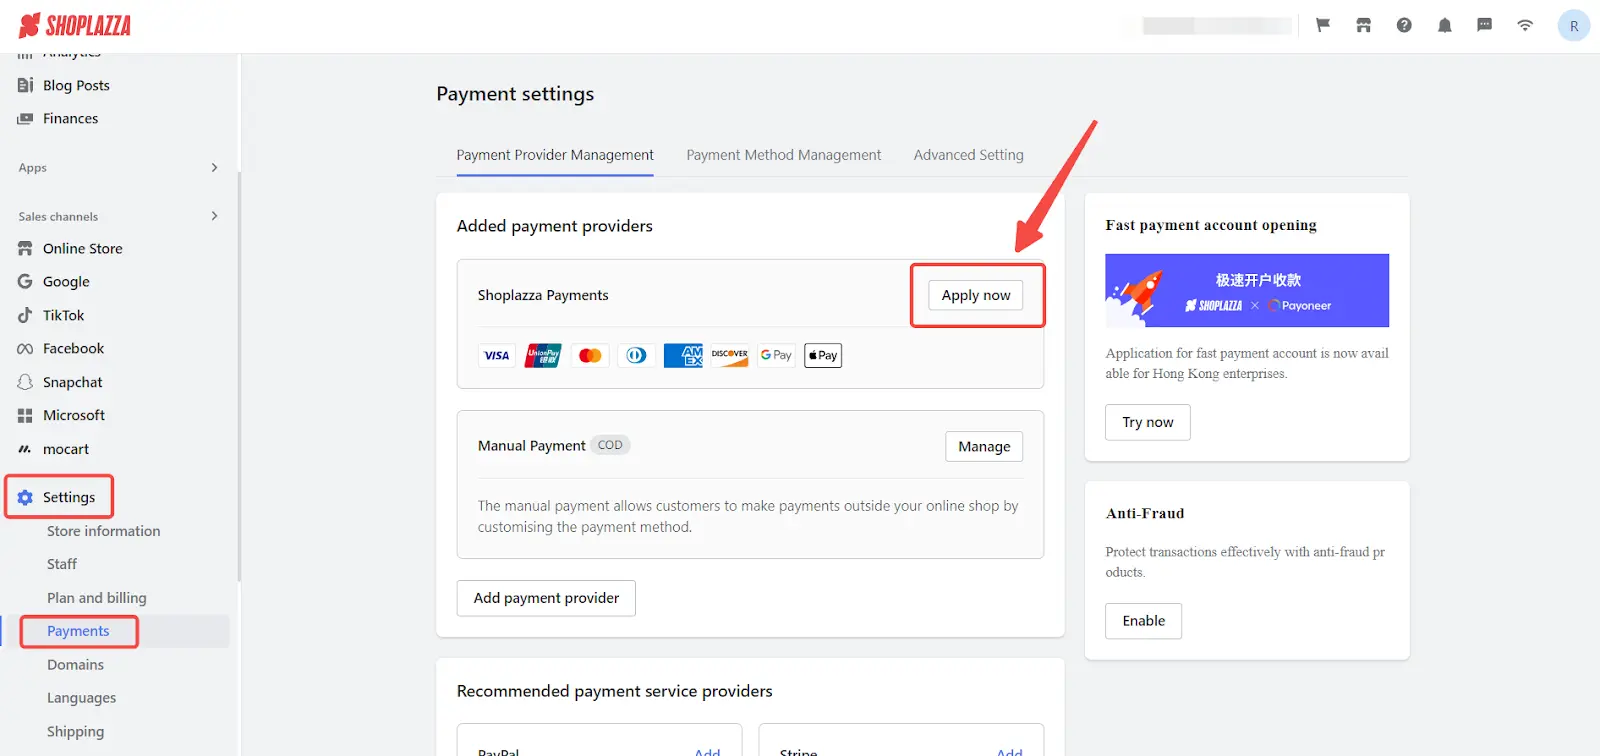Image resolution: width=1600 pixels, height=756 pixels.
Task: Open Domains settings
Action: 75,665
